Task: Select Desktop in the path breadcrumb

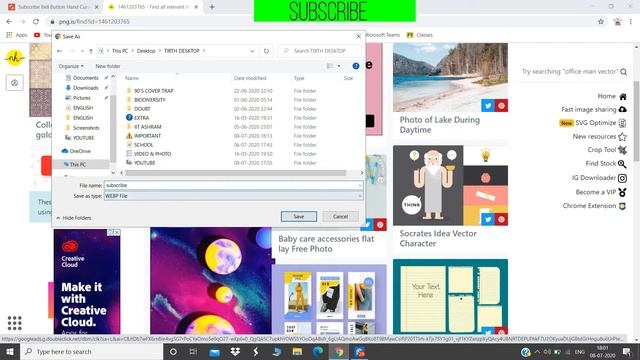Action: [x=146, y=51]
